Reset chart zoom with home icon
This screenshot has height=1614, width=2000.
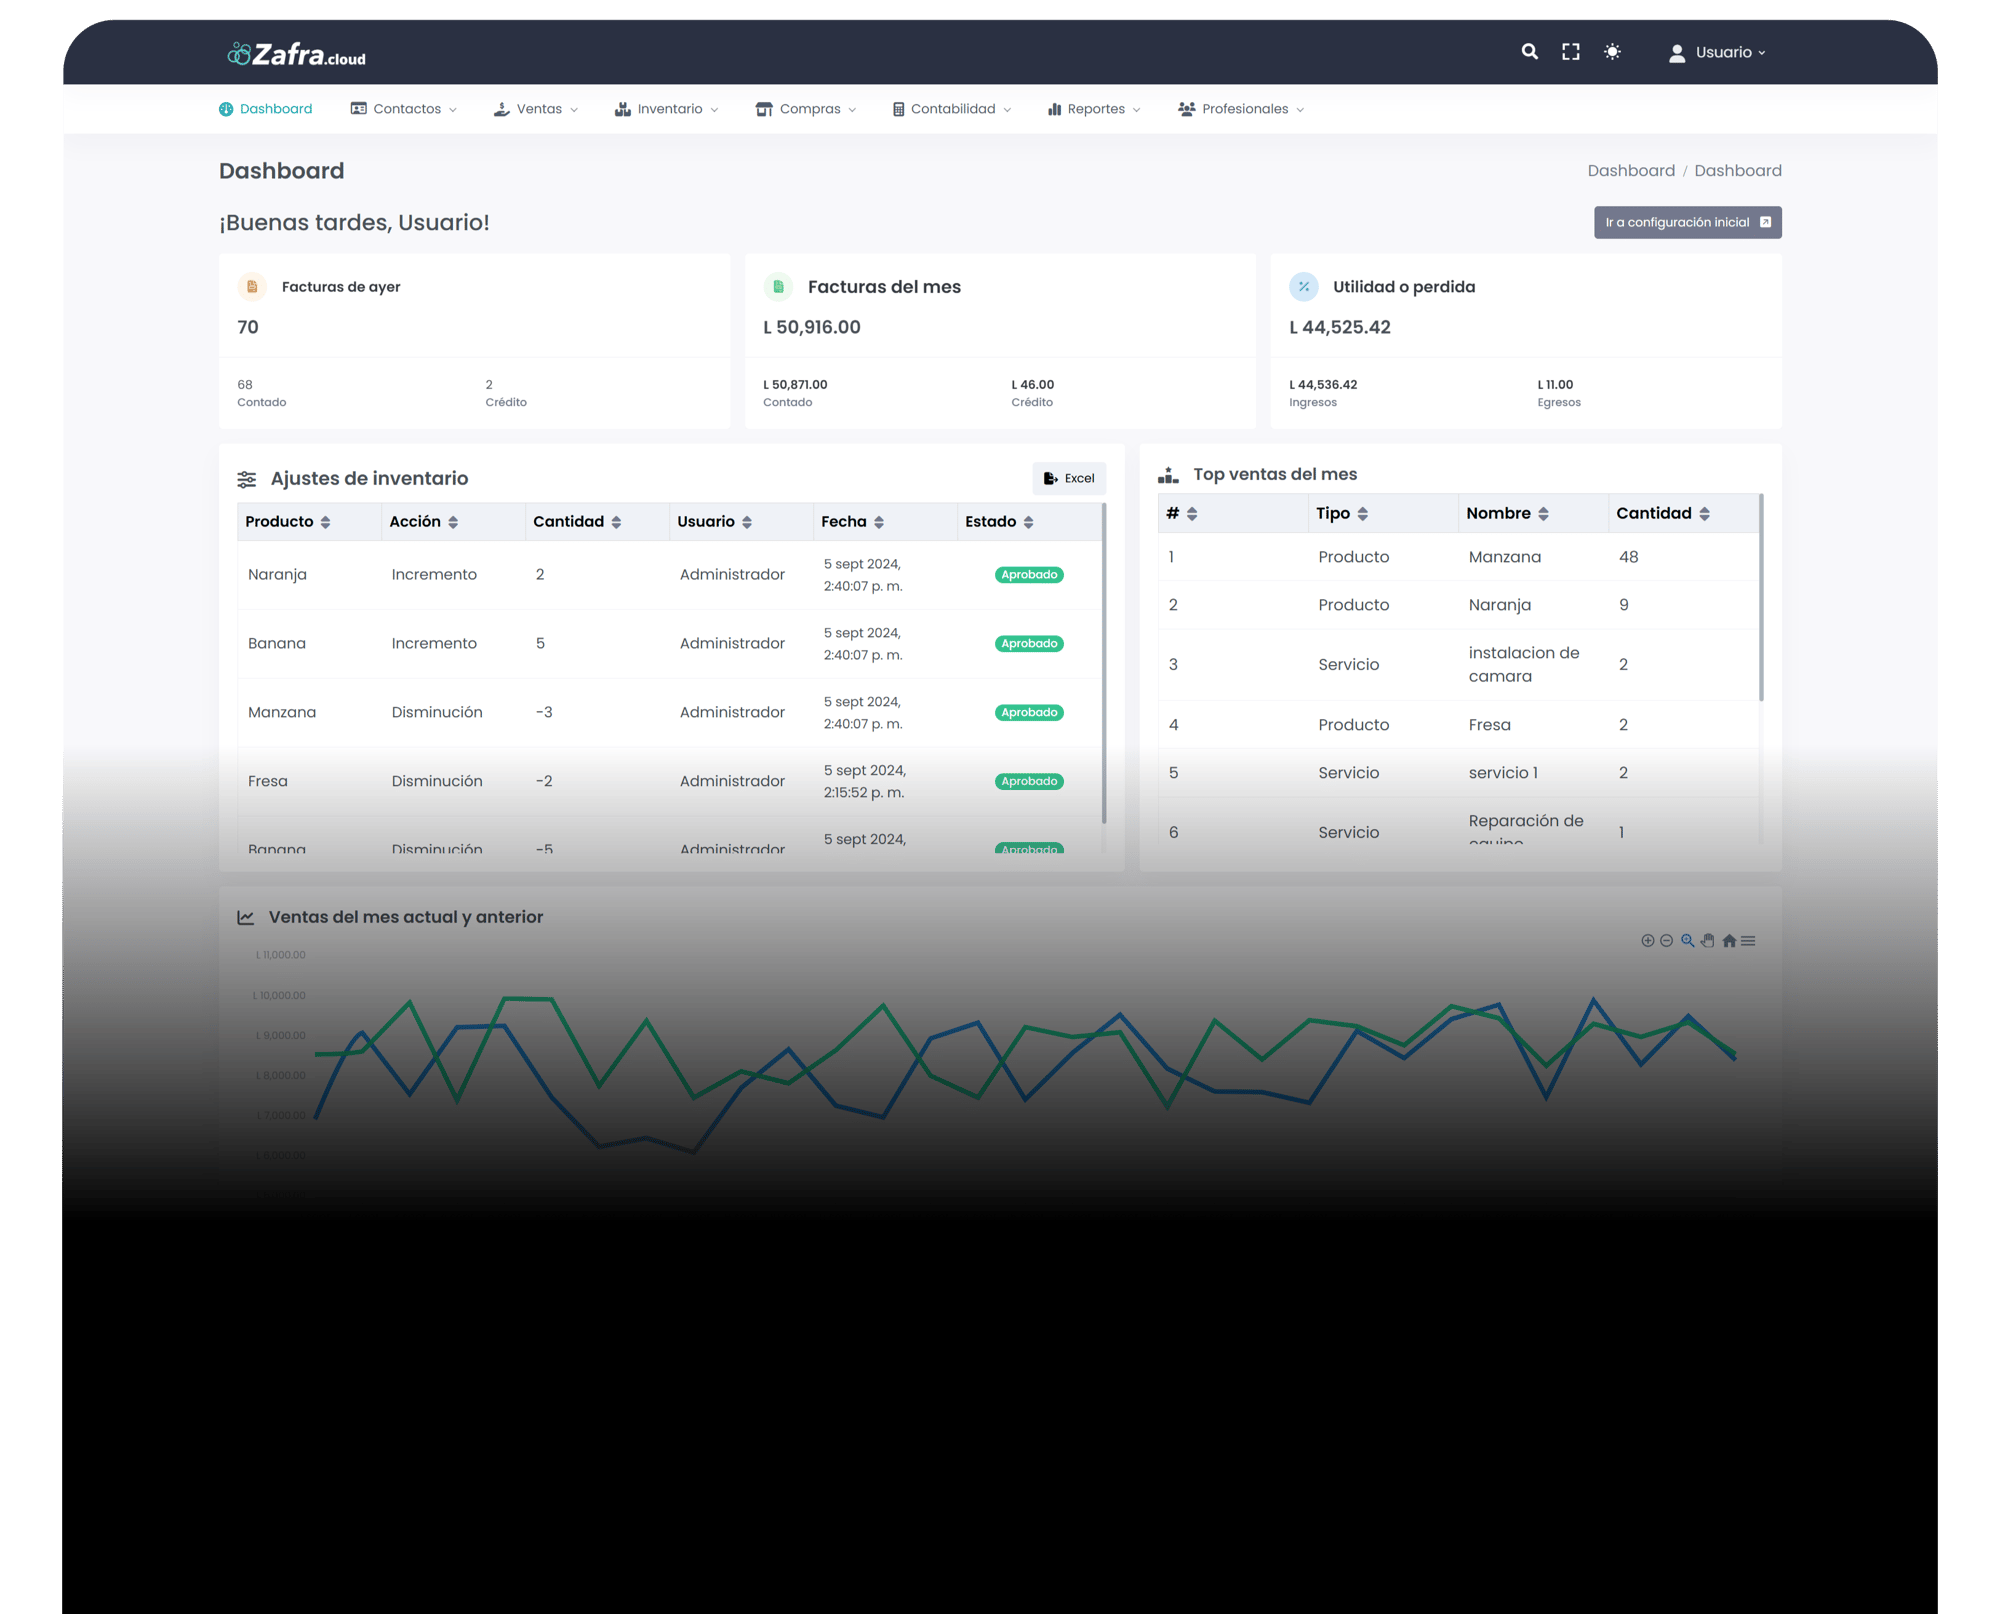pos(1729,941)
